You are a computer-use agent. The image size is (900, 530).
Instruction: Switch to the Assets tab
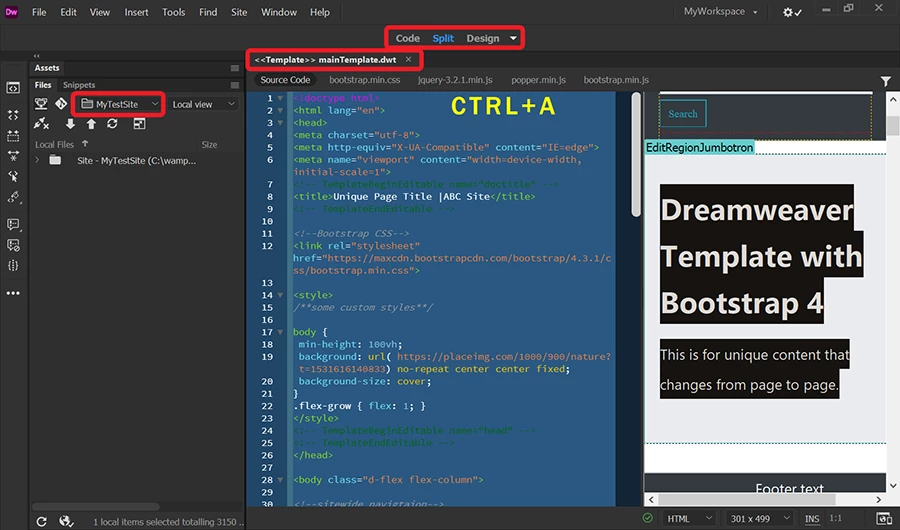point(47,68)
